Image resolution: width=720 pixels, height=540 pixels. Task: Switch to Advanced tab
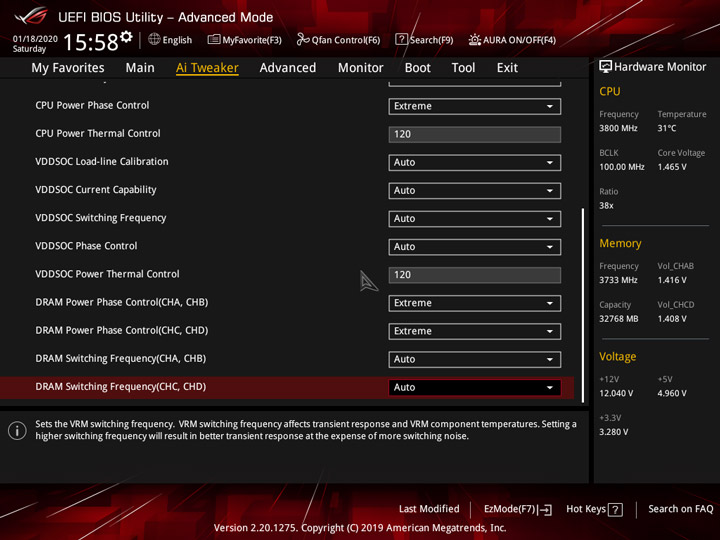pos(288,68)
